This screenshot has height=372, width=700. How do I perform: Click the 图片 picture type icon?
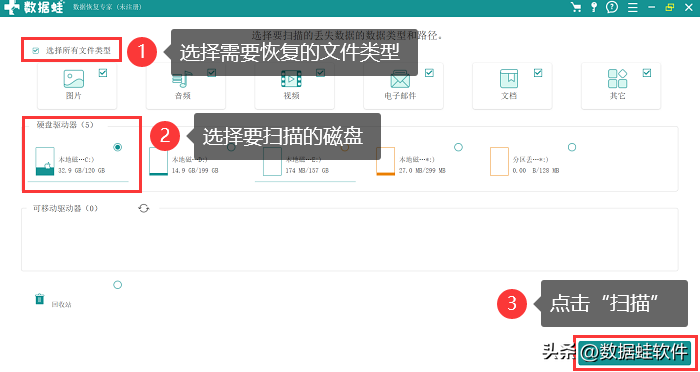74,79
